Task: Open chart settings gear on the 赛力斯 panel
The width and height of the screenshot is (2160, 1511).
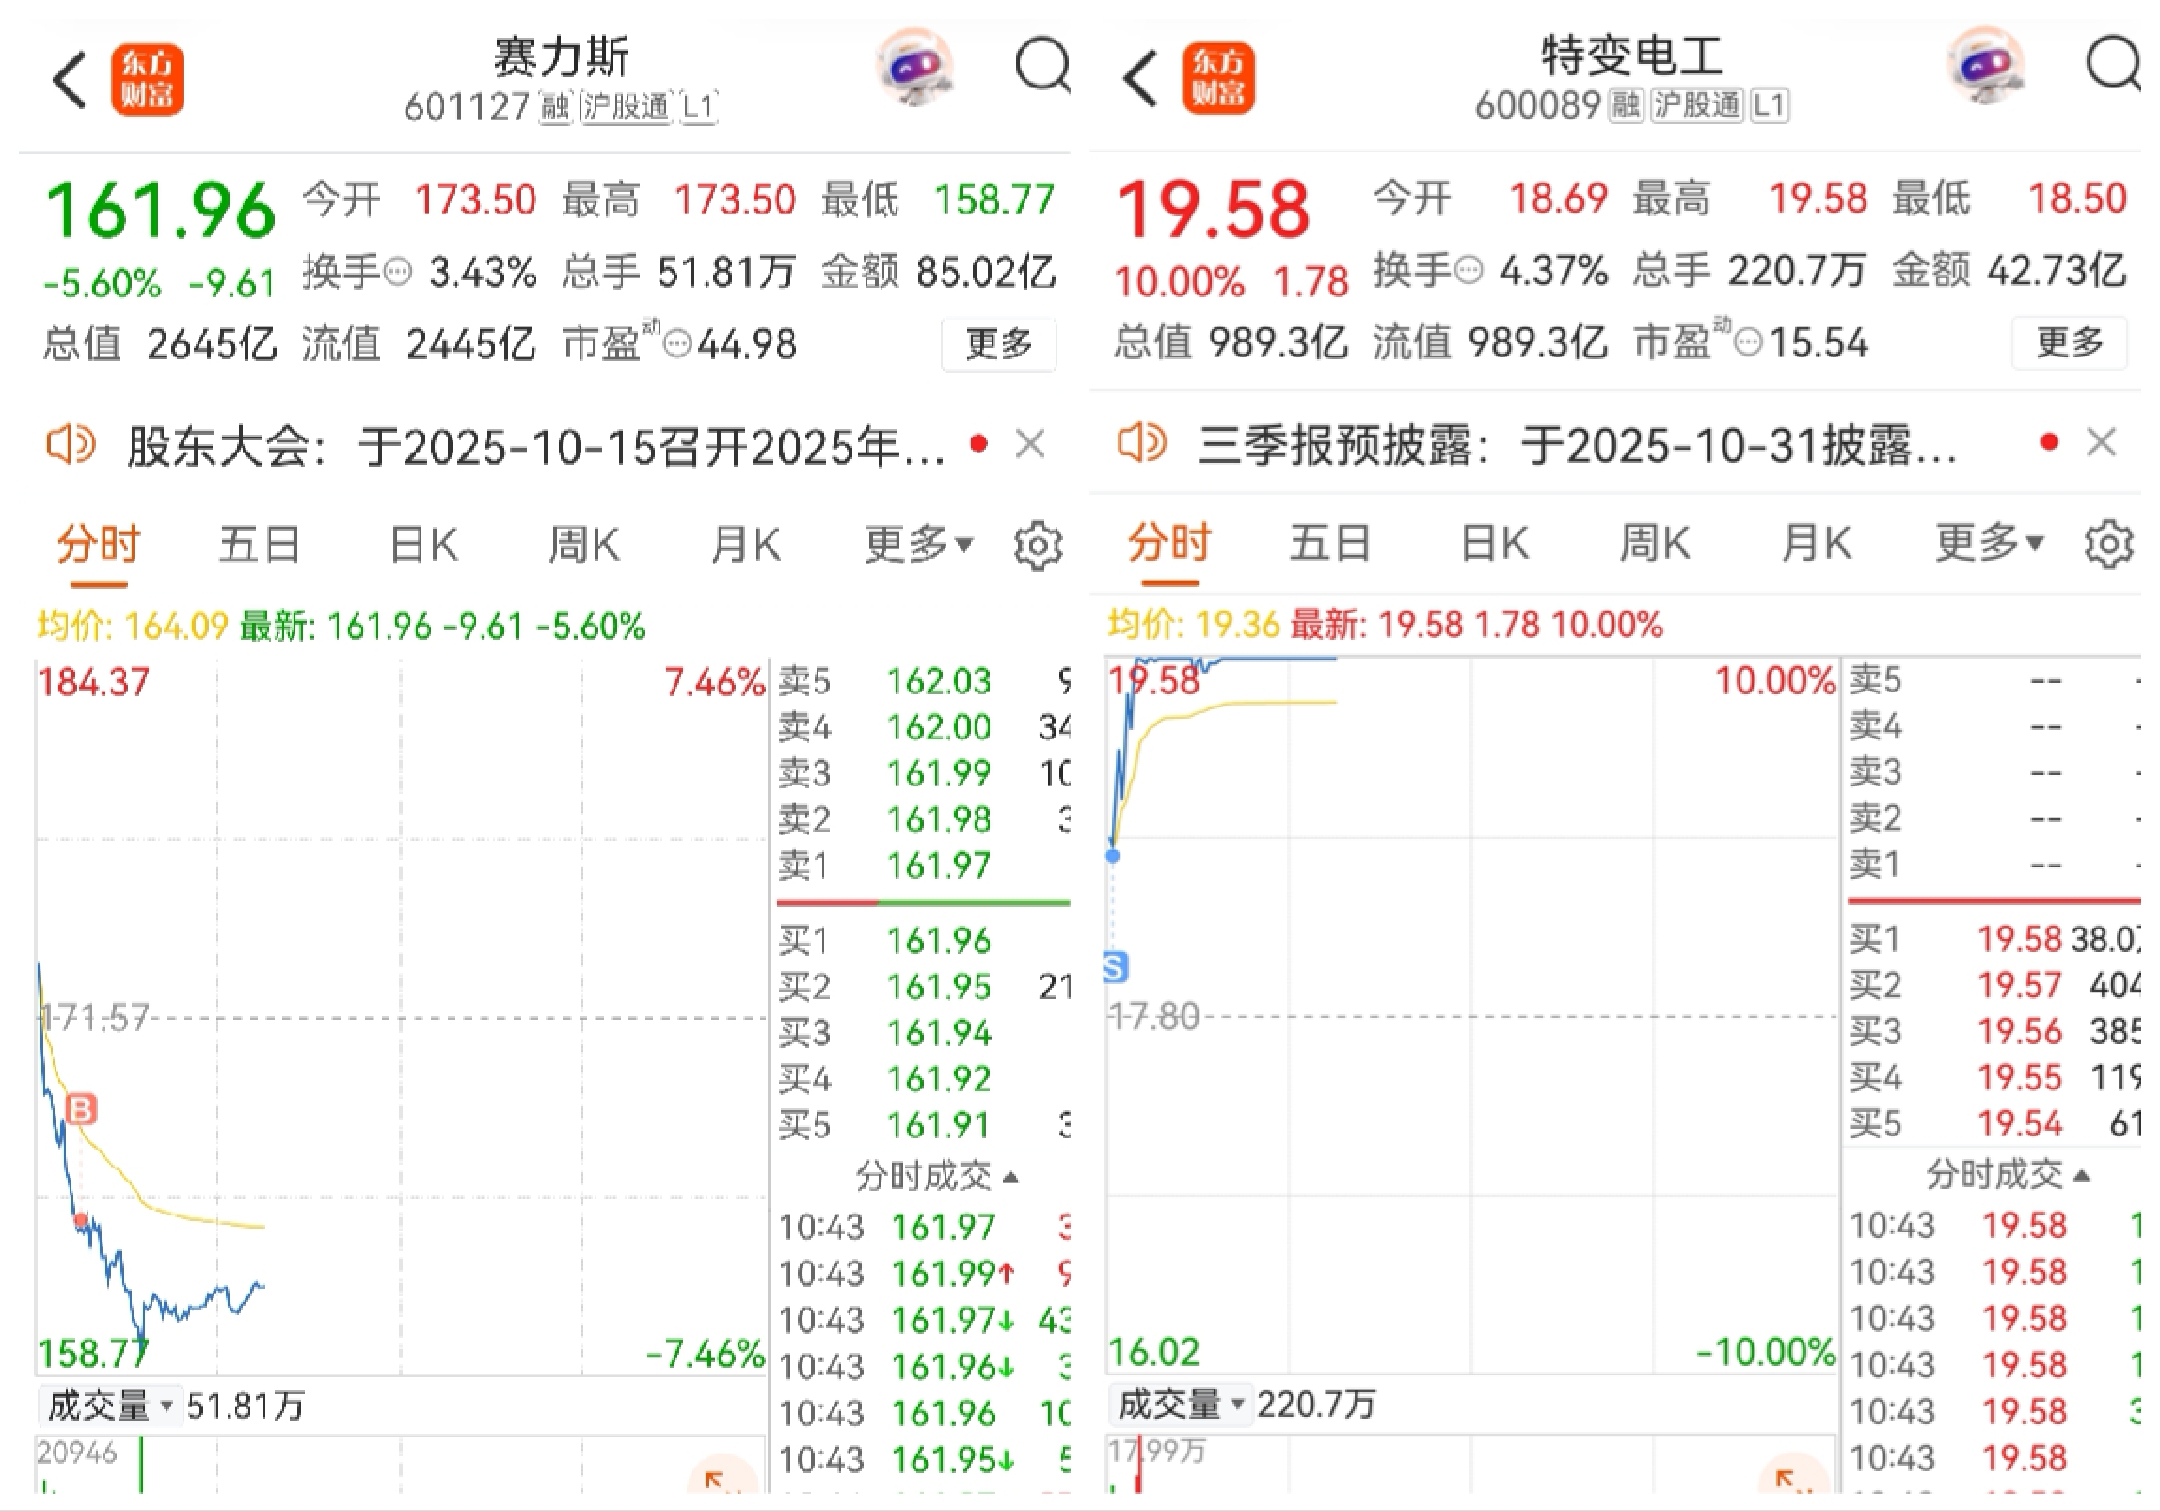Action: (x=1037, y=546)
